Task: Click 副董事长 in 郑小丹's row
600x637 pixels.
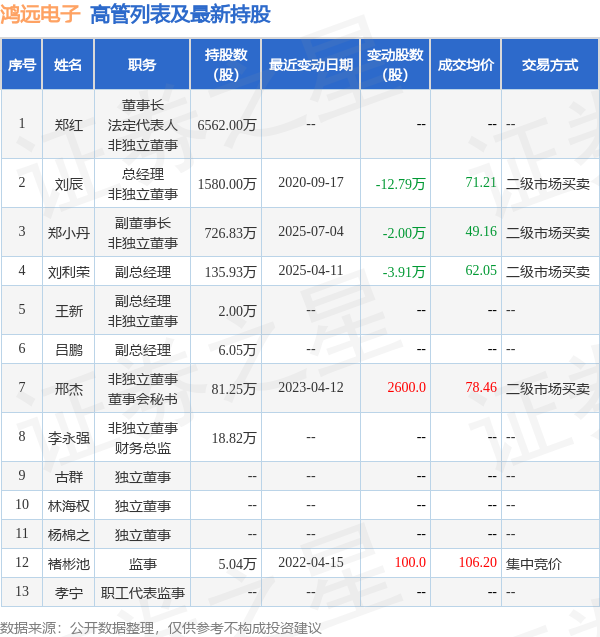Action: click(x=143, y=223)
